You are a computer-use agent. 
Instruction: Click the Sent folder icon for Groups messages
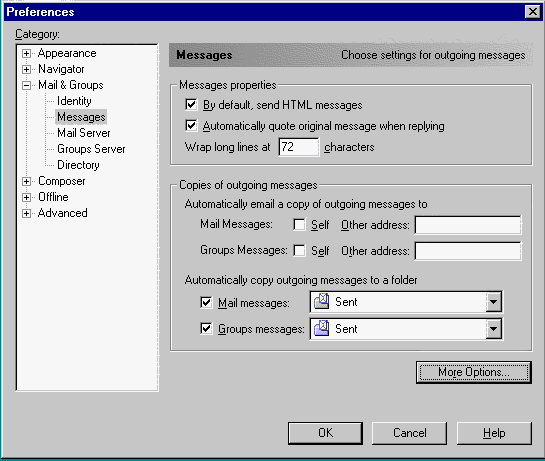coord(322,329)
